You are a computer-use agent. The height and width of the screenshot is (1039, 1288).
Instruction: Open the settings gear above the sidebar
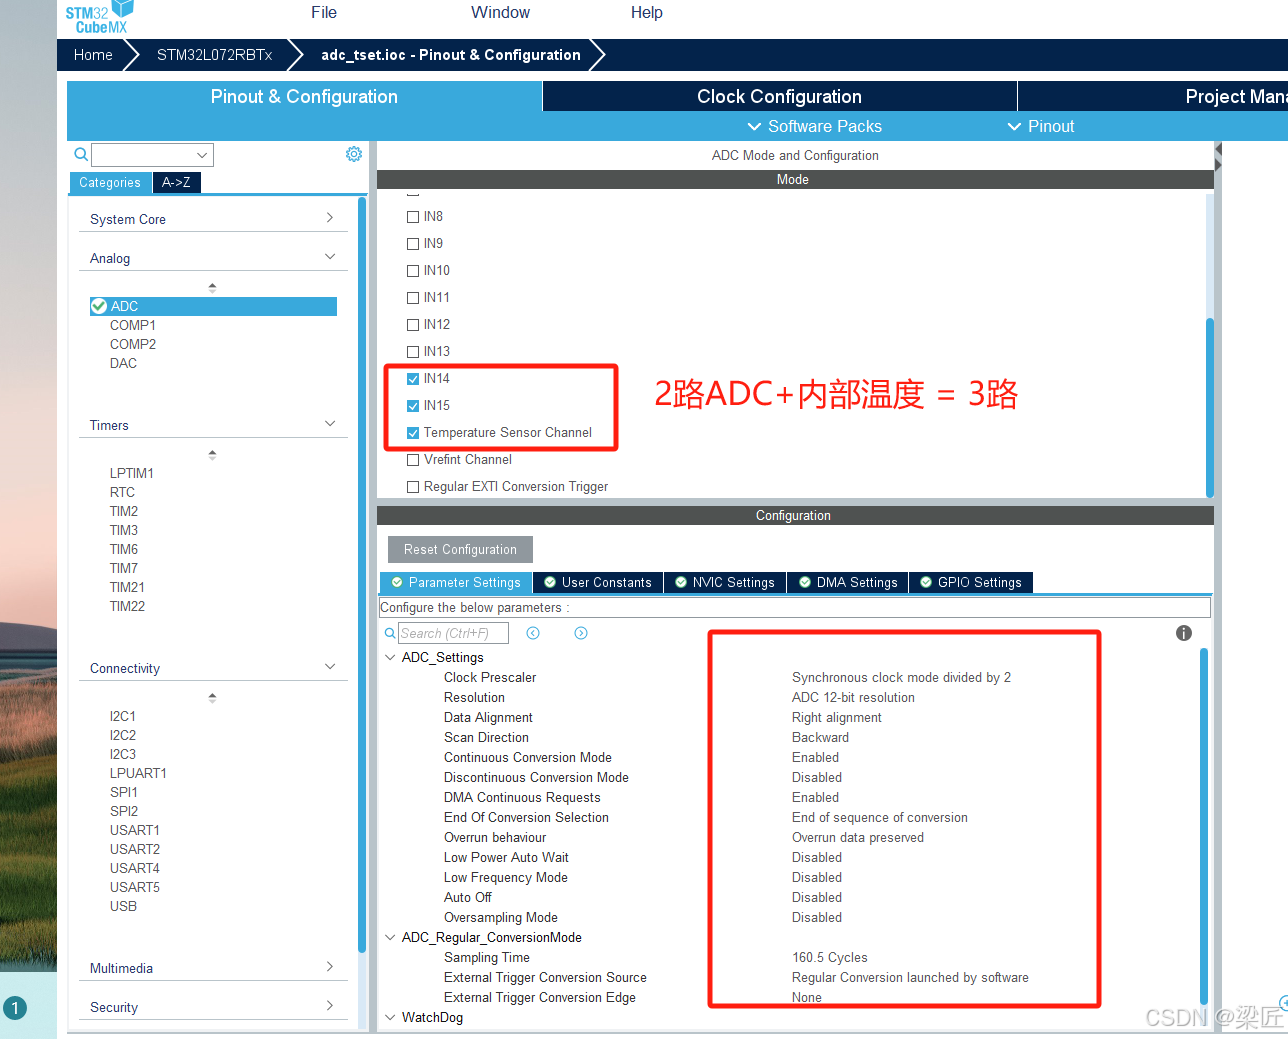[353, 154]
